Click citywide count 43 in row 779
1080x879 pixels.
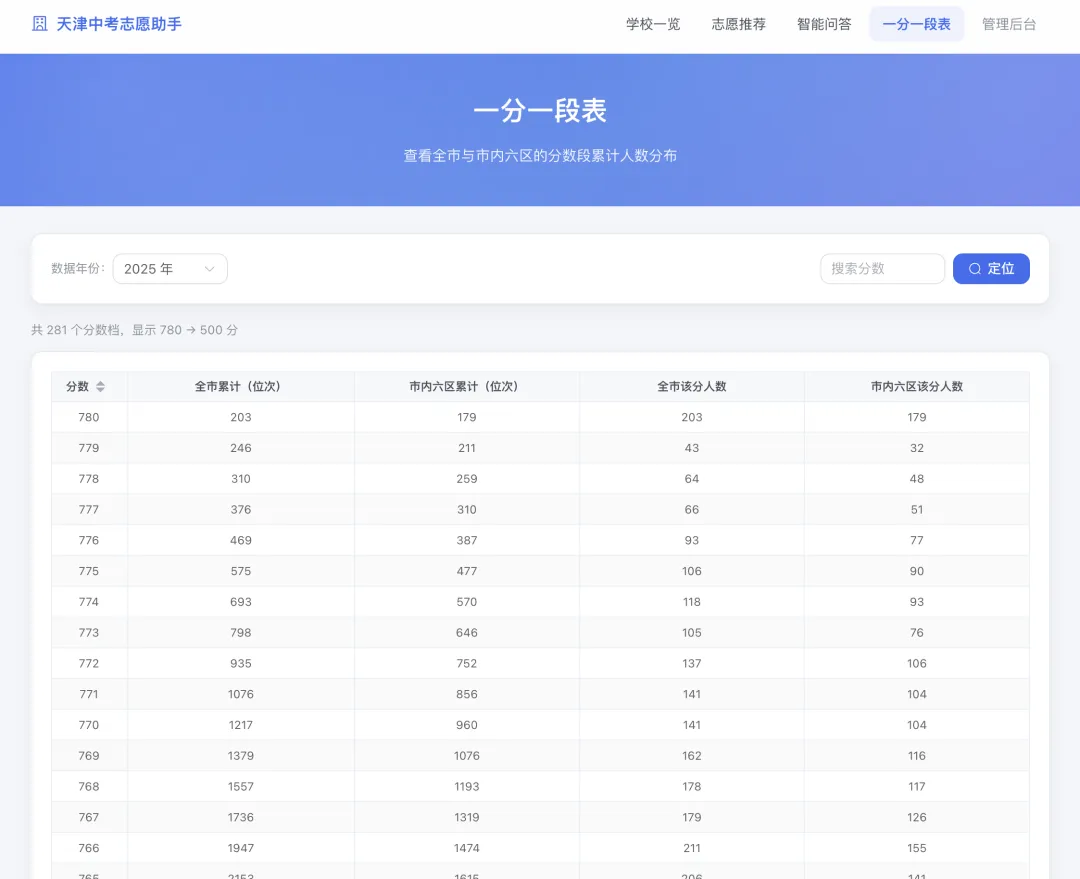692,448
